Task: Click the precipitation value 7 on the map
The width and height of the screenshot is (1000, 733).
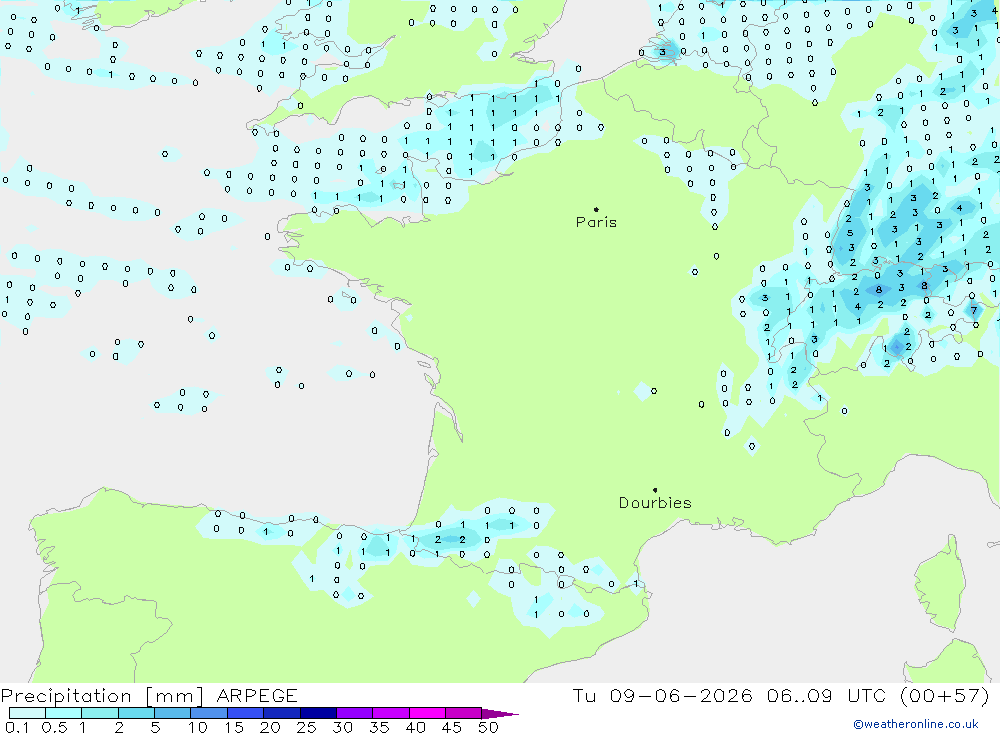Action: (x=974, y=311)
